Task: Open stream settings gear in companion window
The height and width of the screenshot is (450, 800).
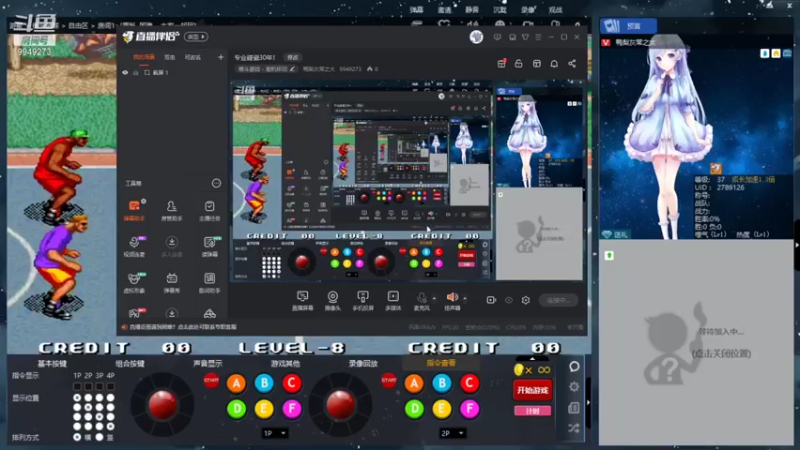Action: 526,300
